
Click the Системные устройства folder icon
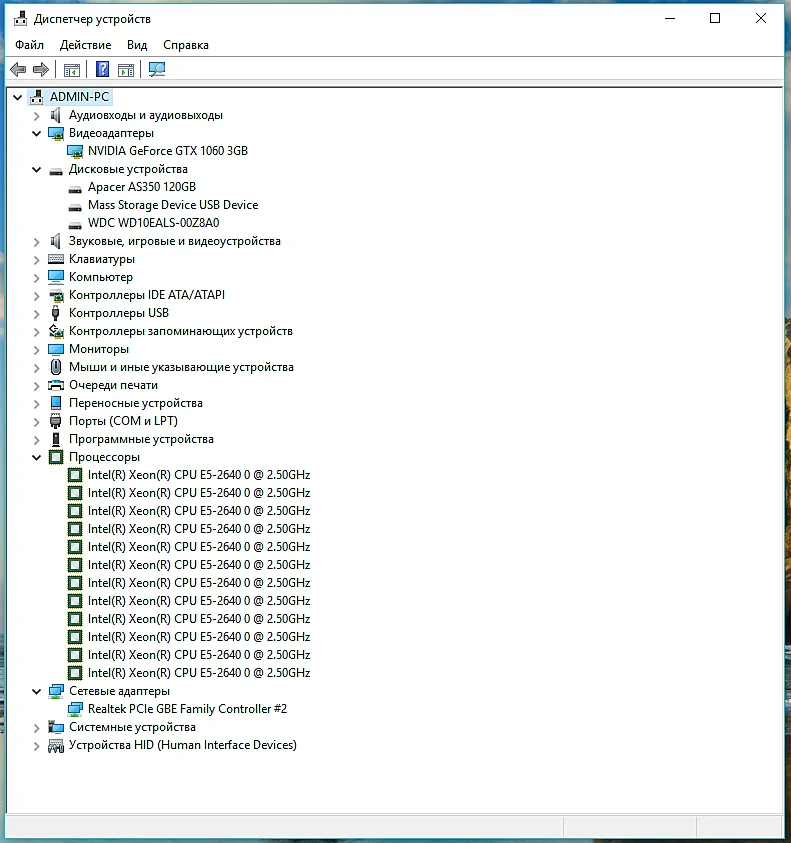tap(56, 727)
